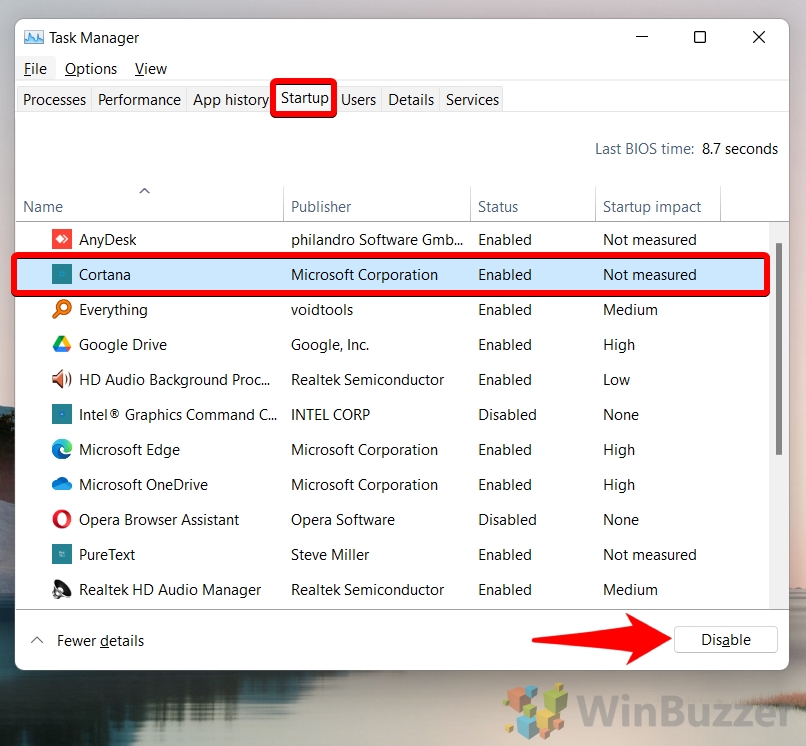Switch to the Performance tab
This screenshot has width=806, height=746.
[x=139, y=100]
